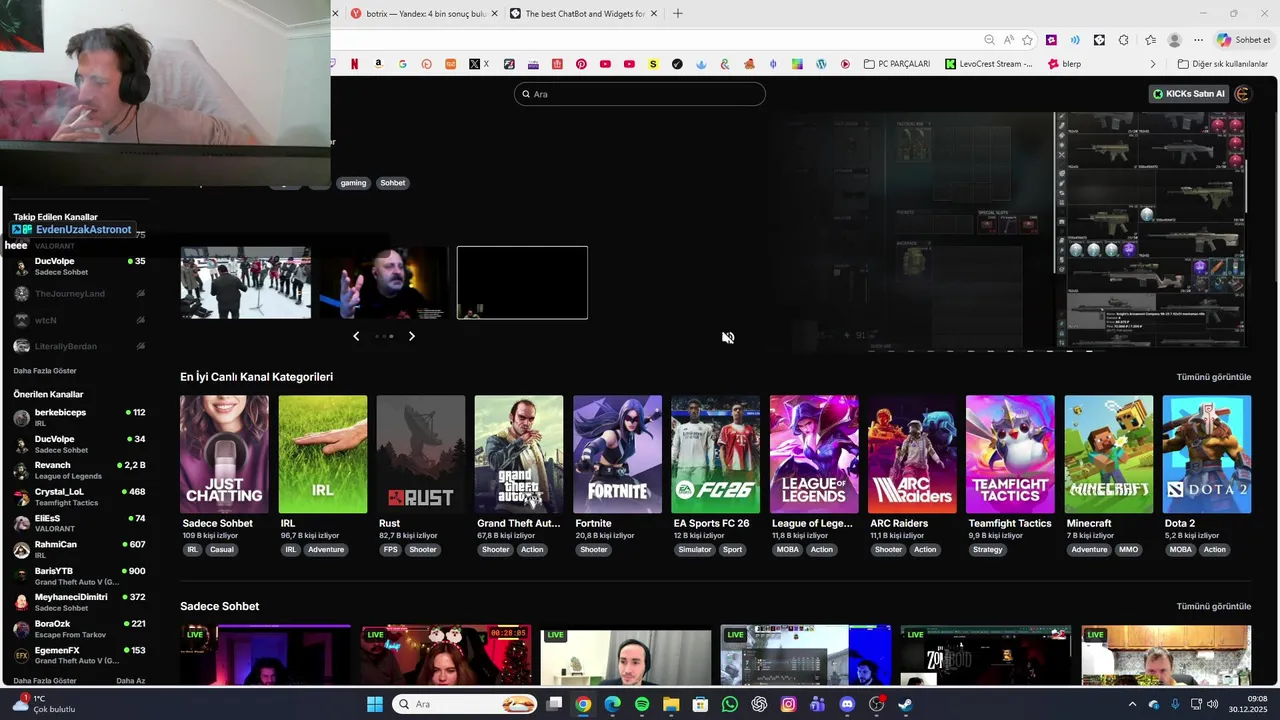Expand followed channels with Daha Fazla Göster
Screen dimensions: 1280x720
45,371
